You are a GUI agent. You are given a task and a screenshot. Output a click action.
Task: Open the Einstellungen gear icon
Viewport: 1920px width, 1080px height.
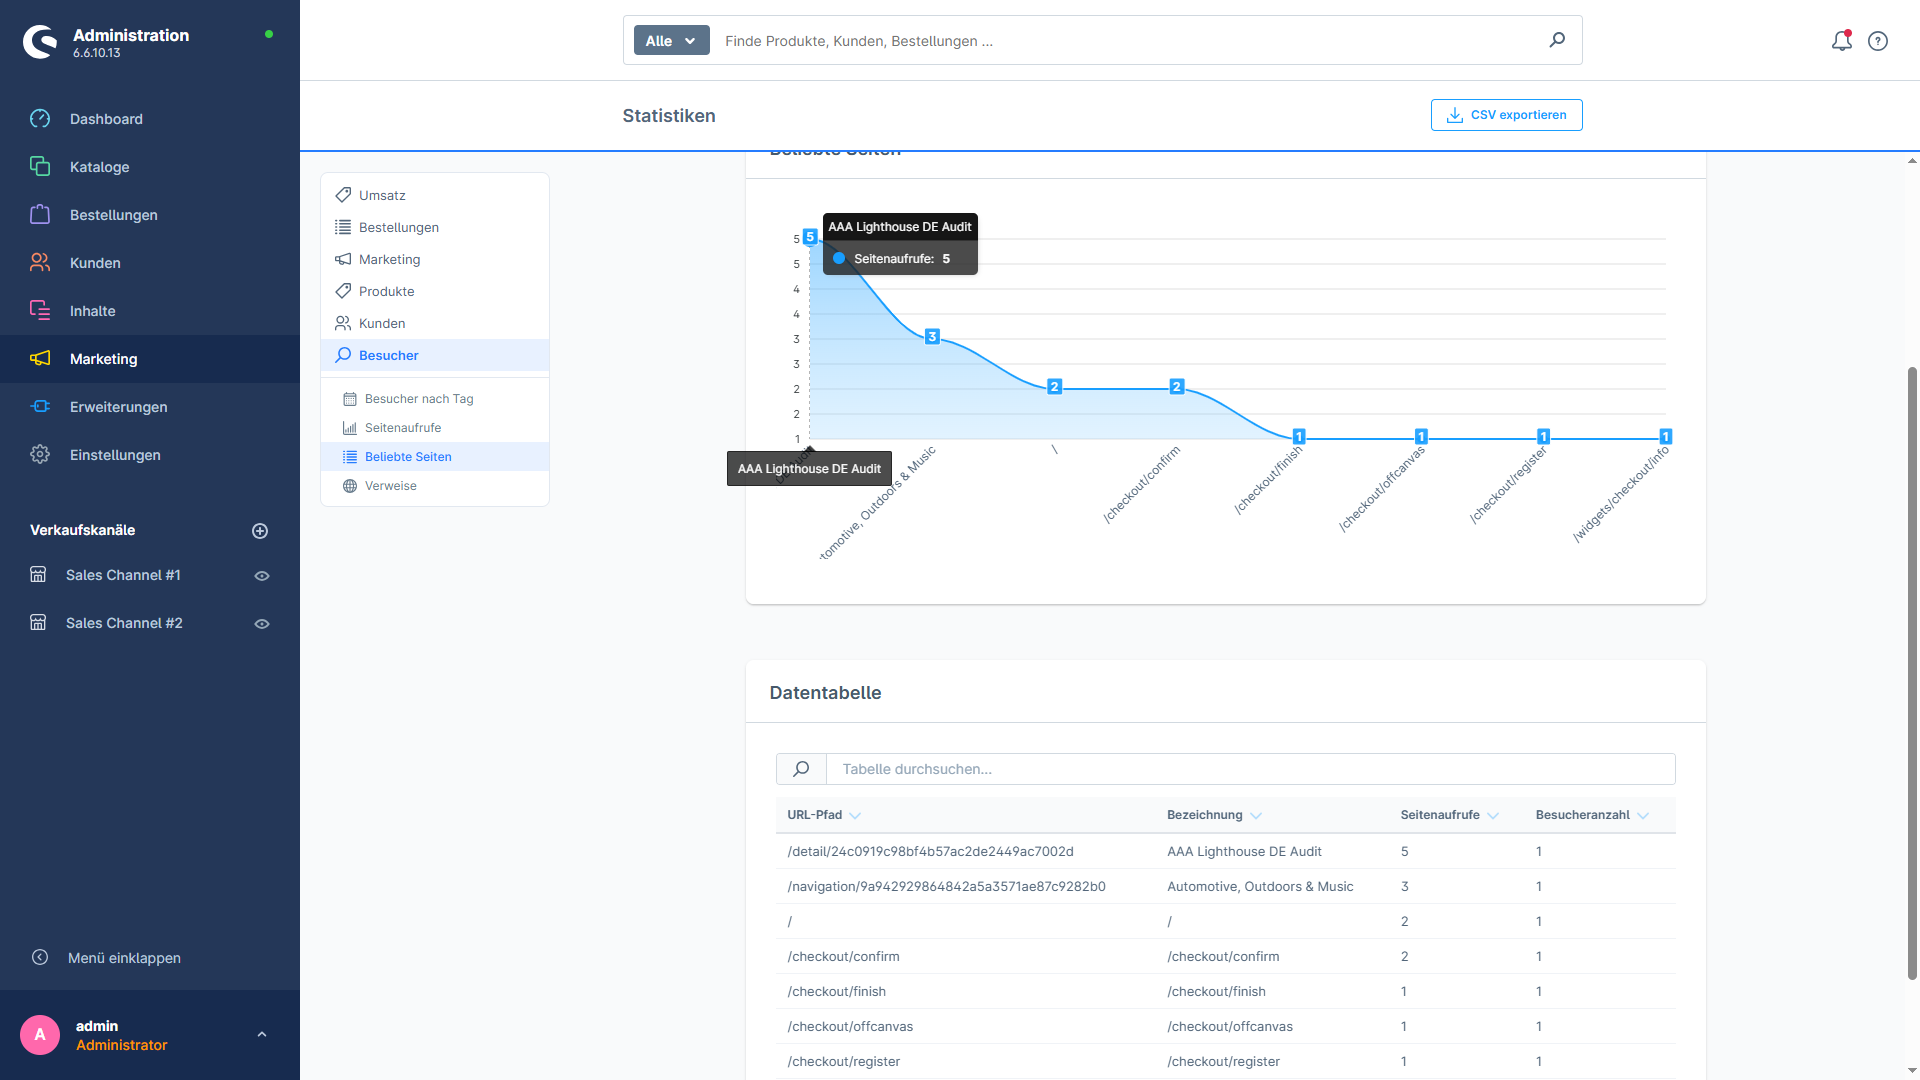click(x=40, y=454)
